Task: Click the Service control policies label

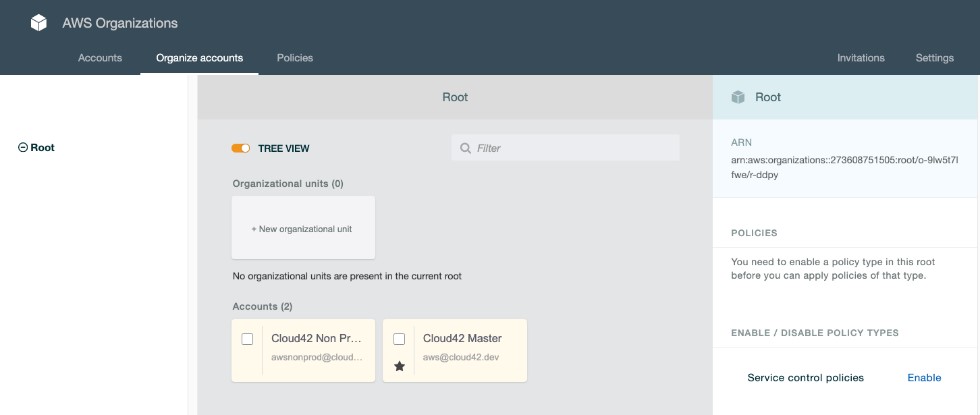Action: point(806,378)
